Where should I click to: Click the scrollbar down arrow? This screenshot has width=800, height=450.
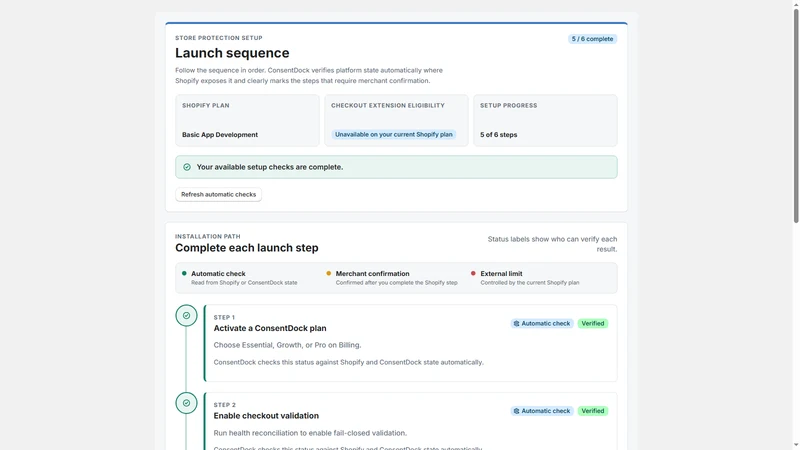(796, 446)
